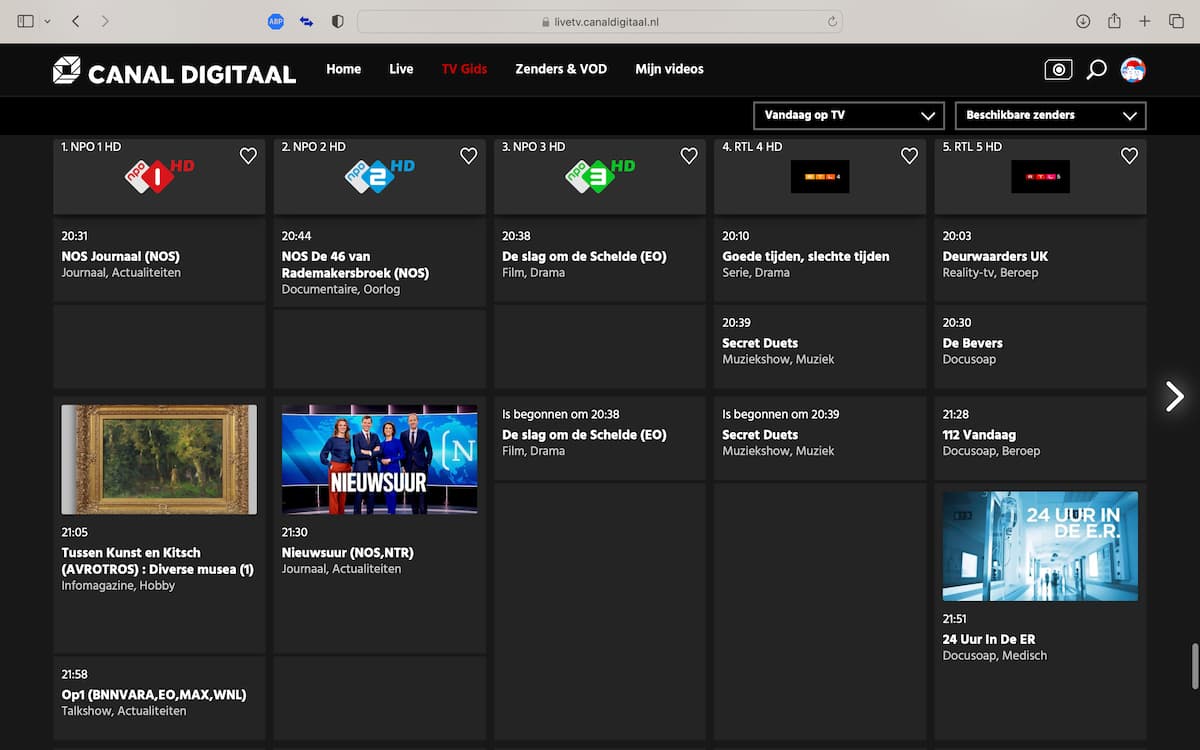Favorite RTL 5 HD with the heart icon

[1129, 156]
